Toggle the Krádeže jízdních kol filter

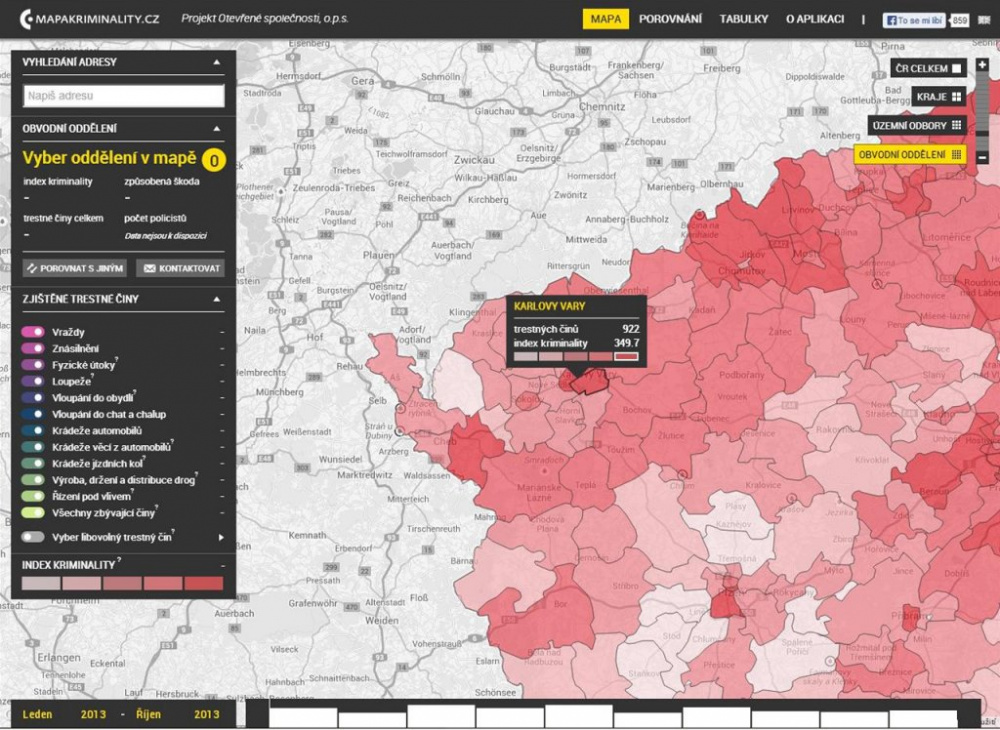click(x=33, y=464)
